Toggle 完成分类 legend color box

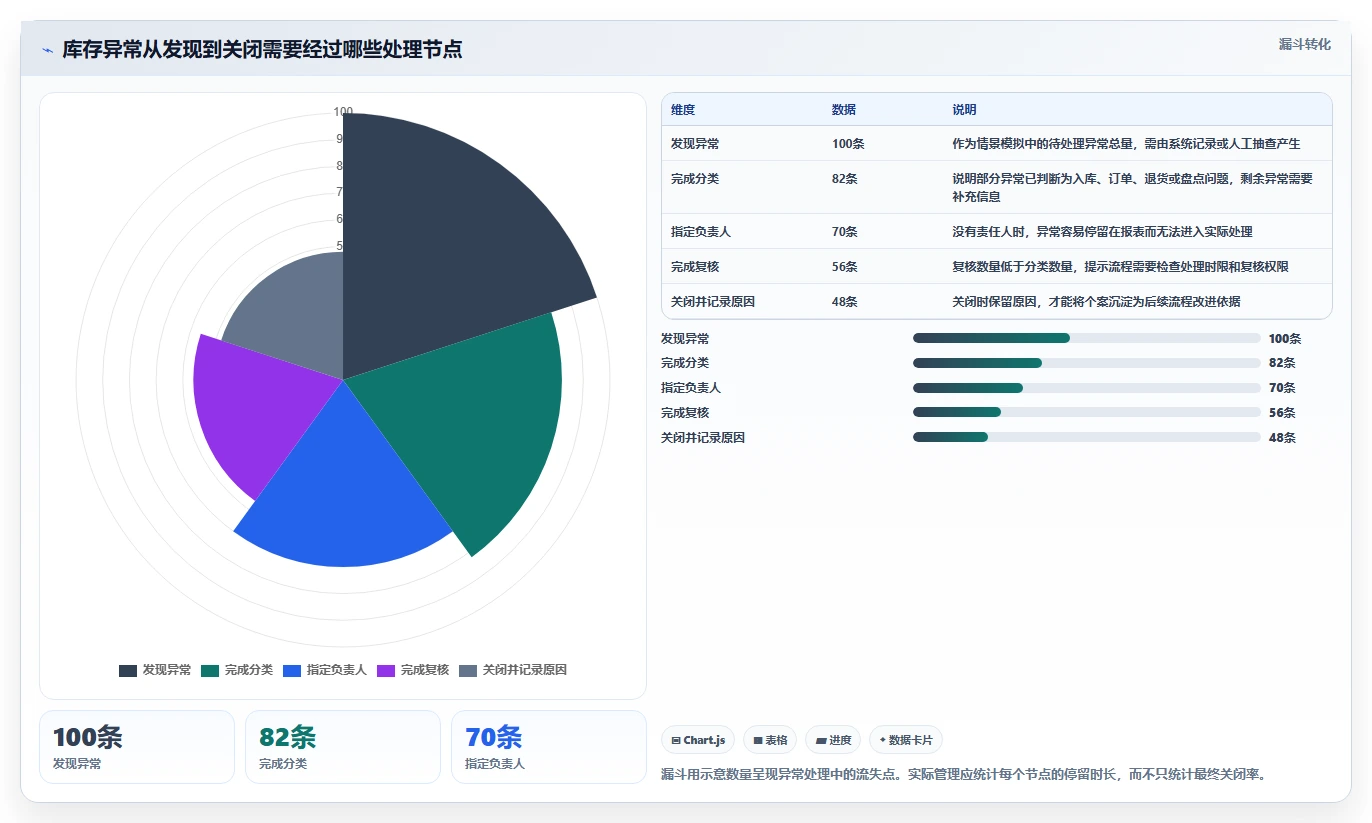point(210,671)
